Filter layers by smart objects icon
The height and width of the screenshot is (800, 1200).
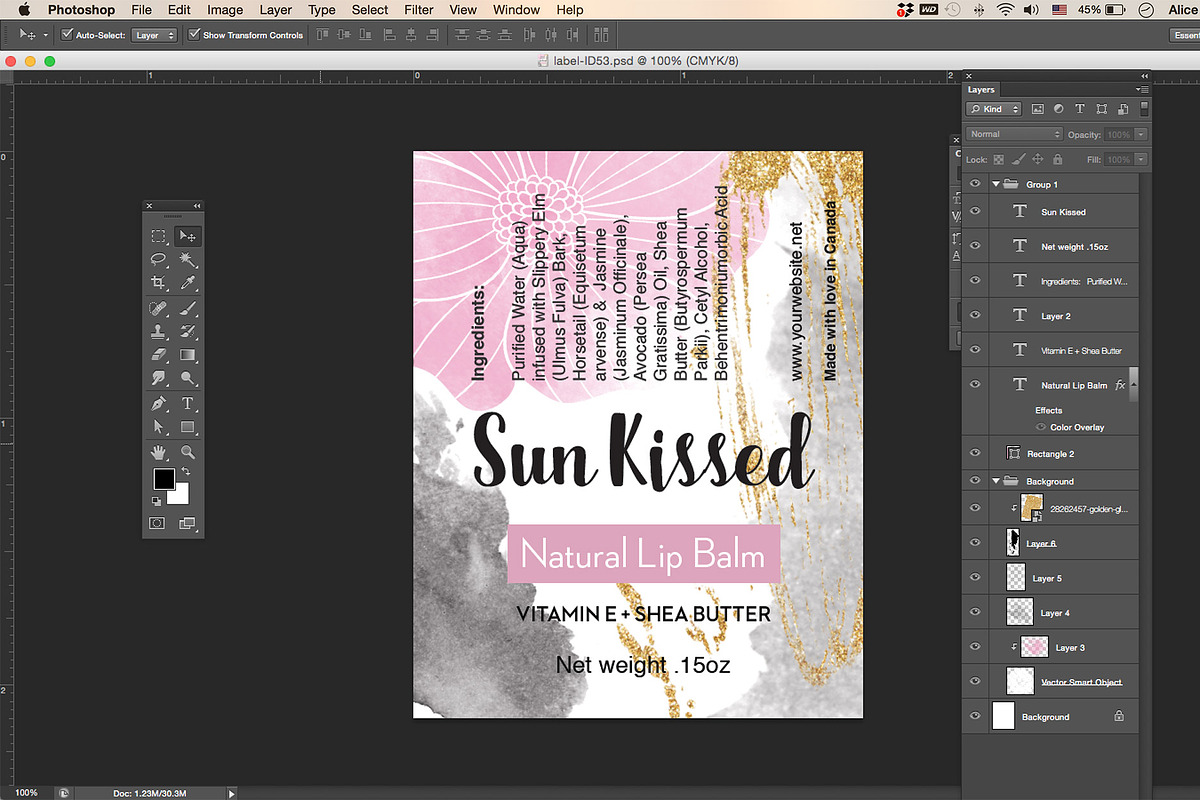1122,109
